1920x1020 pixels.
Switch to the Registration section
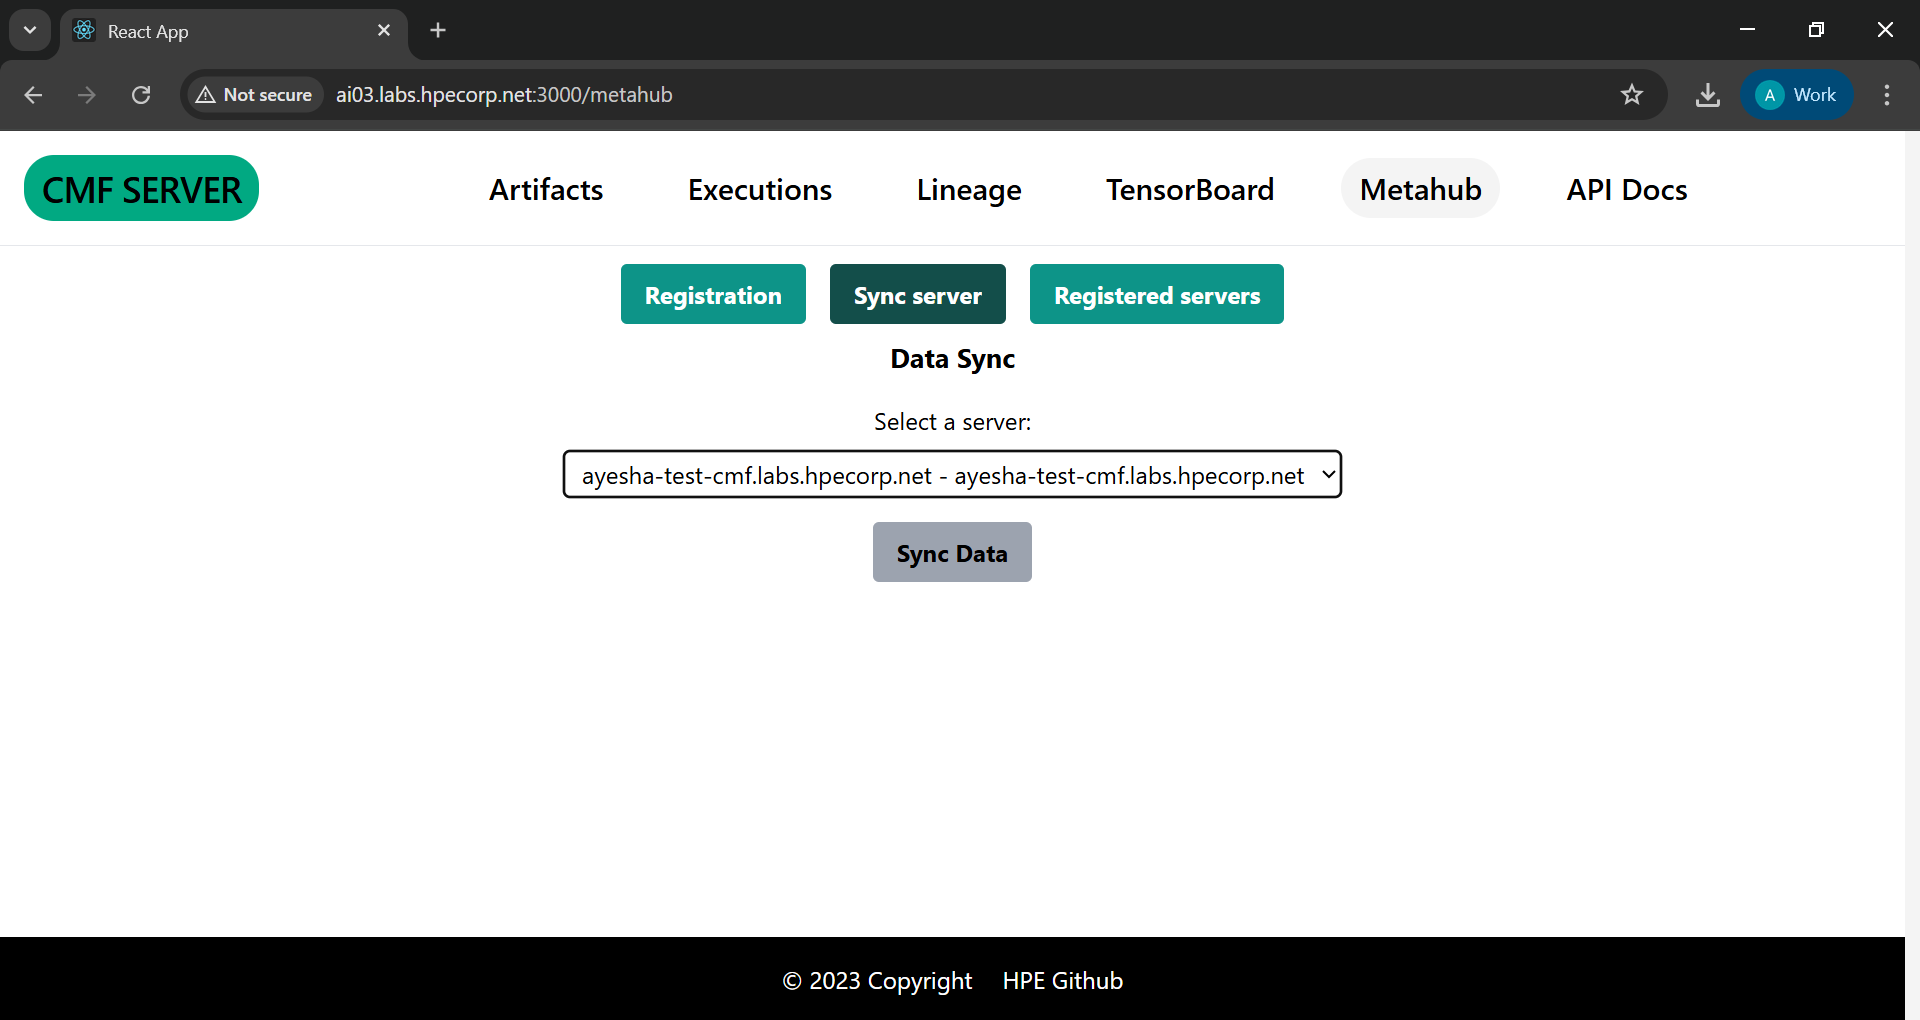pyautogui.click(x=713, y=294)
